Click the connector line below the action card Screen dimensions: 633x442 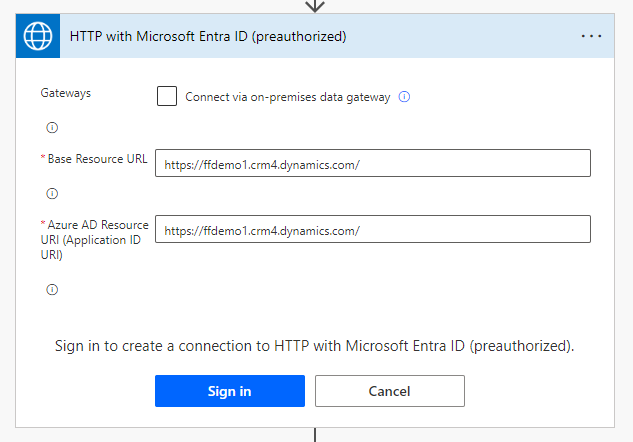[x=315, y=435]
